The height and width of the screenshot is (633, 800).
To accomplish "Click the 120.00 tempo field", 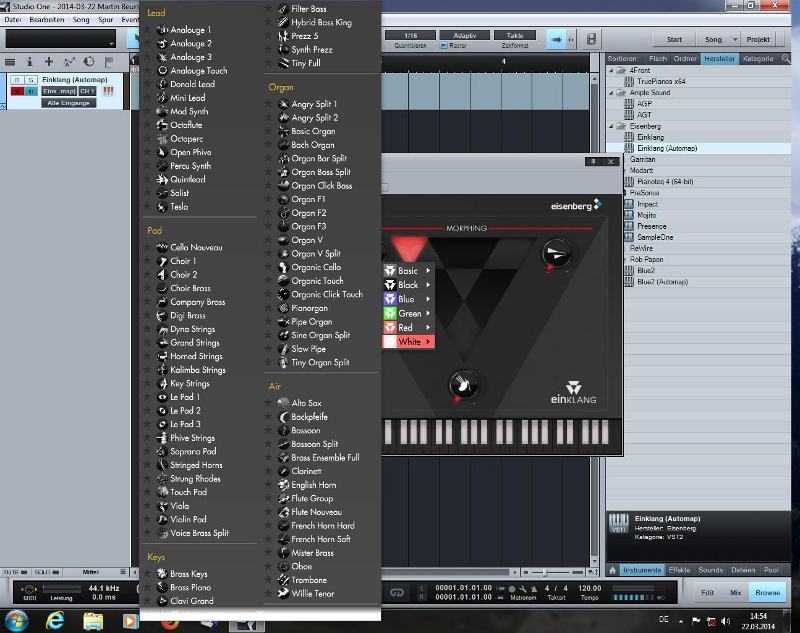I will (590, 588).
